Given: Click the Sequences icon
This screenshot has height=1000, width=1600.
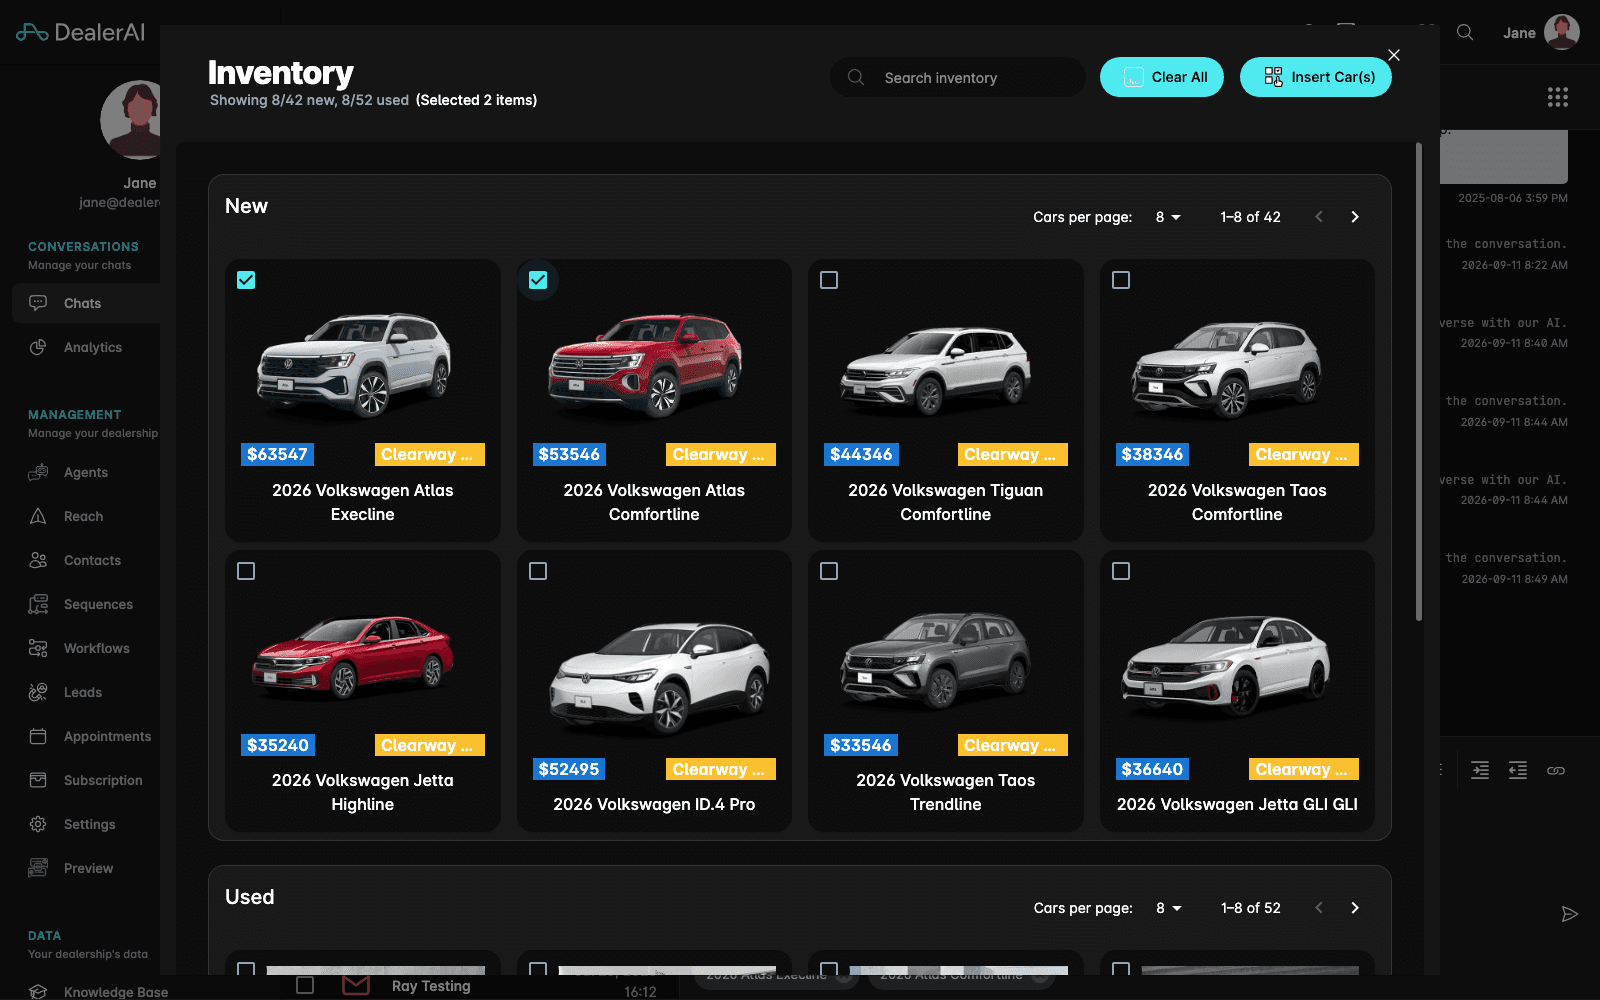Looking at the screenshot, I should click(38, 604).
